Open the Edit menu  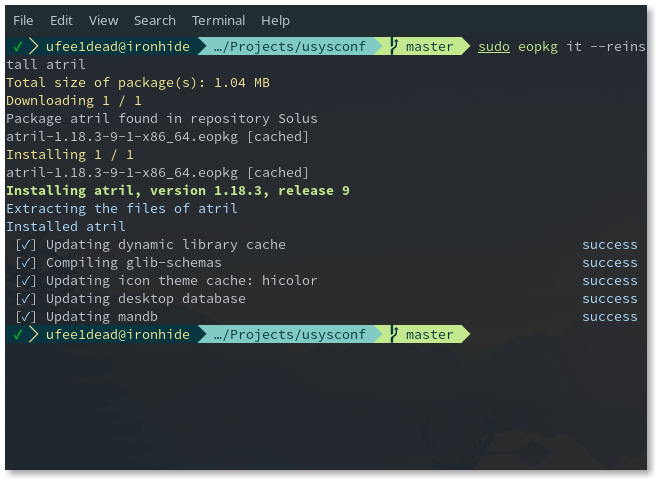[61, 20]
